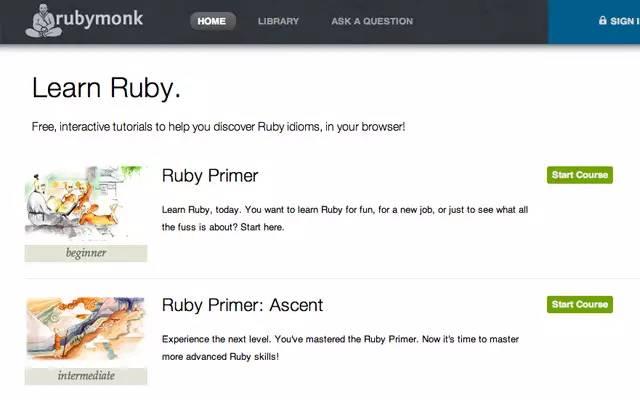Click the intermediate level label
This screenshot has width=640, height=400.
86,376
